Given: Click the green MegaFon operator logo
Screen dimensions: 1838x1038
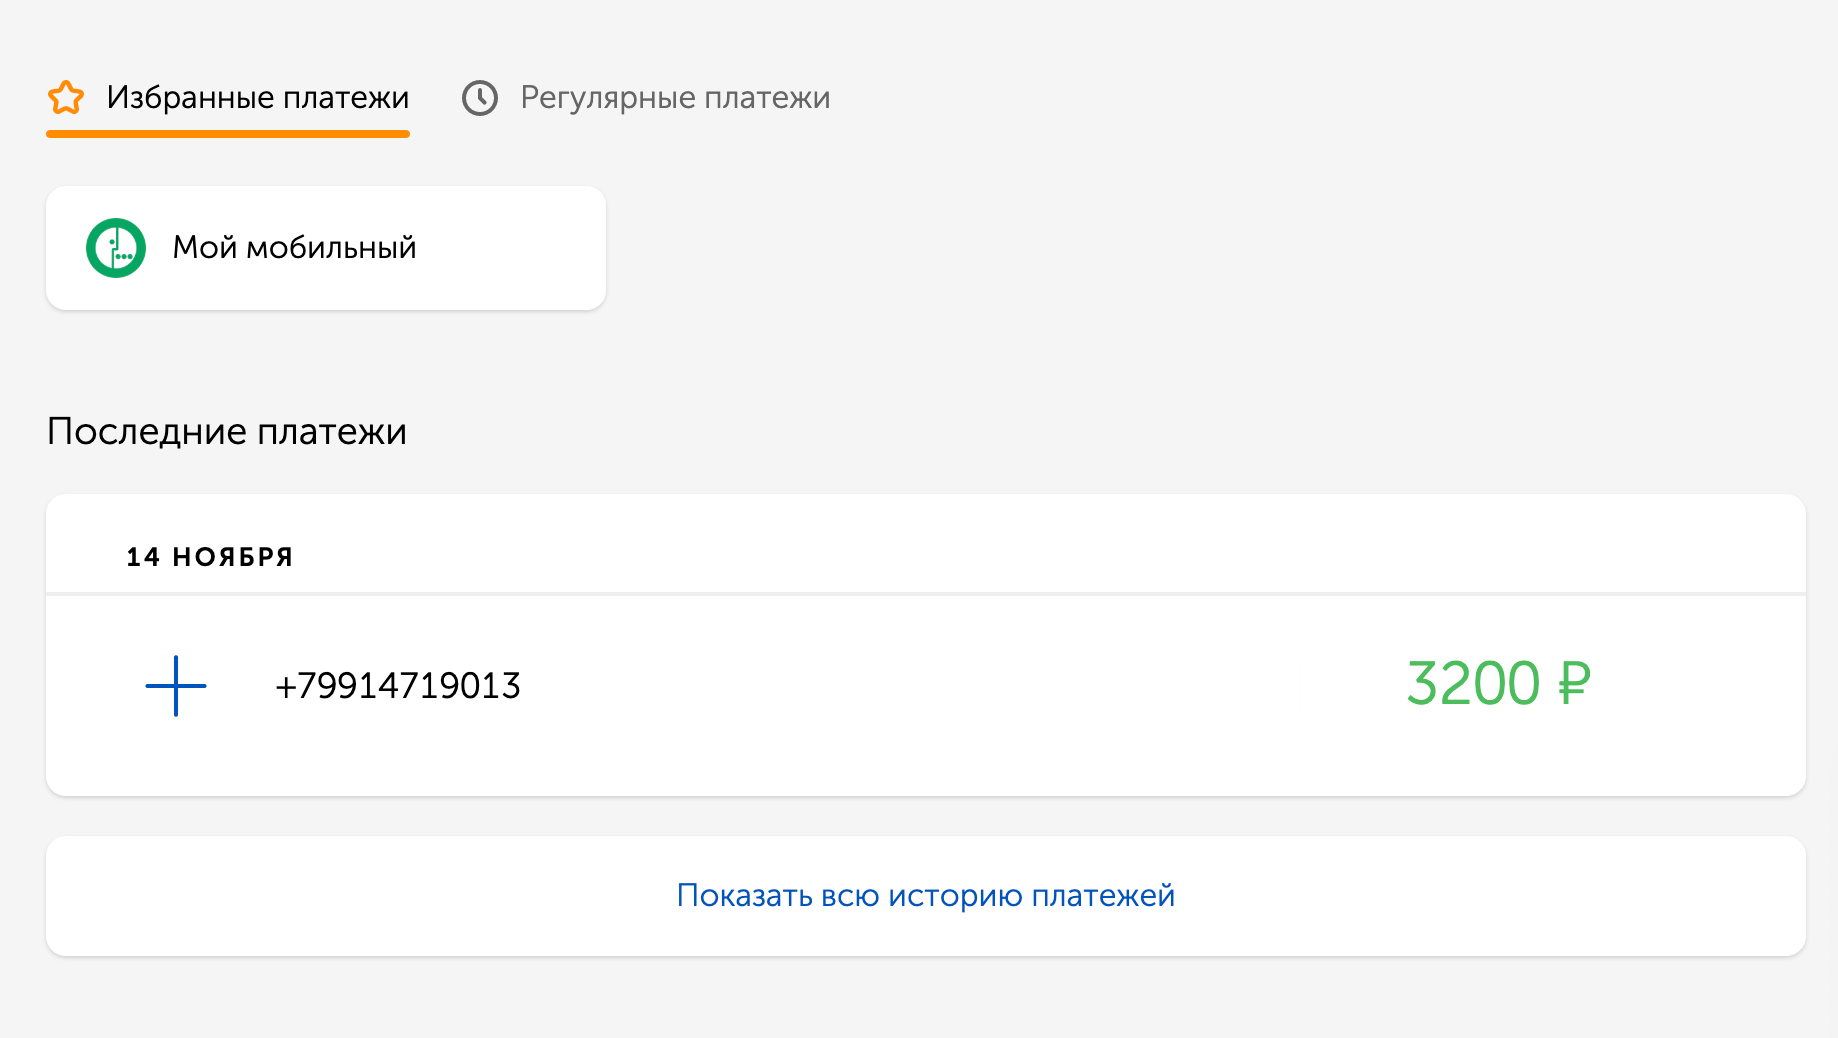Looking at the screenshot, I should click(x=116, y=248).
